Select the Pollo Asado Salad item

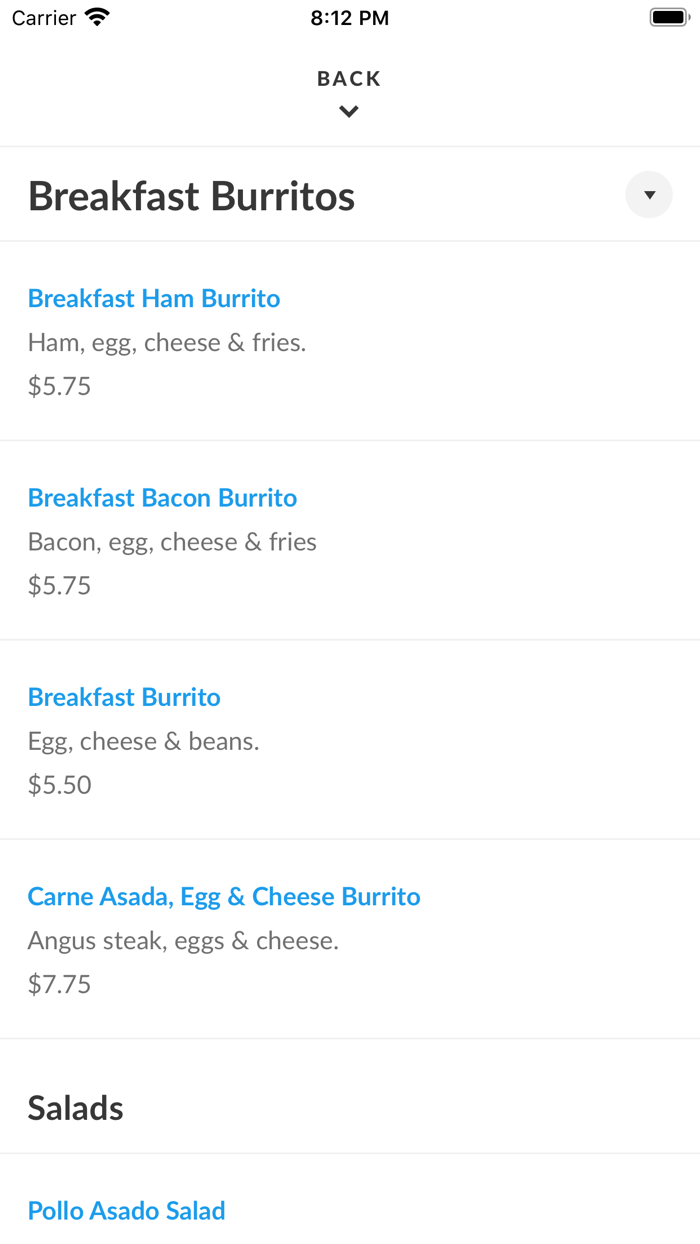[127, 1210]
